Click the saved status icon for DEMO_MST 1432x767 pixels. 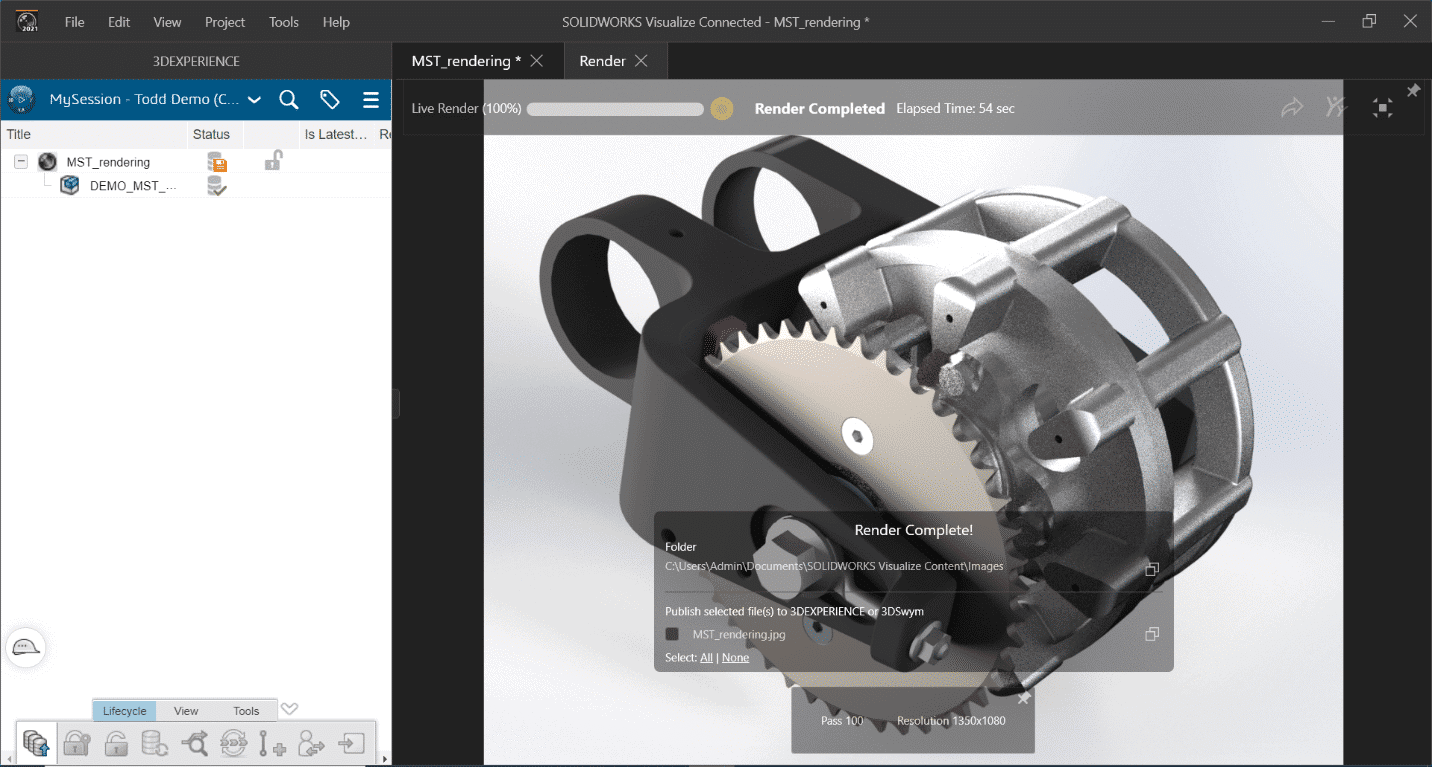(x=216, y=185)
